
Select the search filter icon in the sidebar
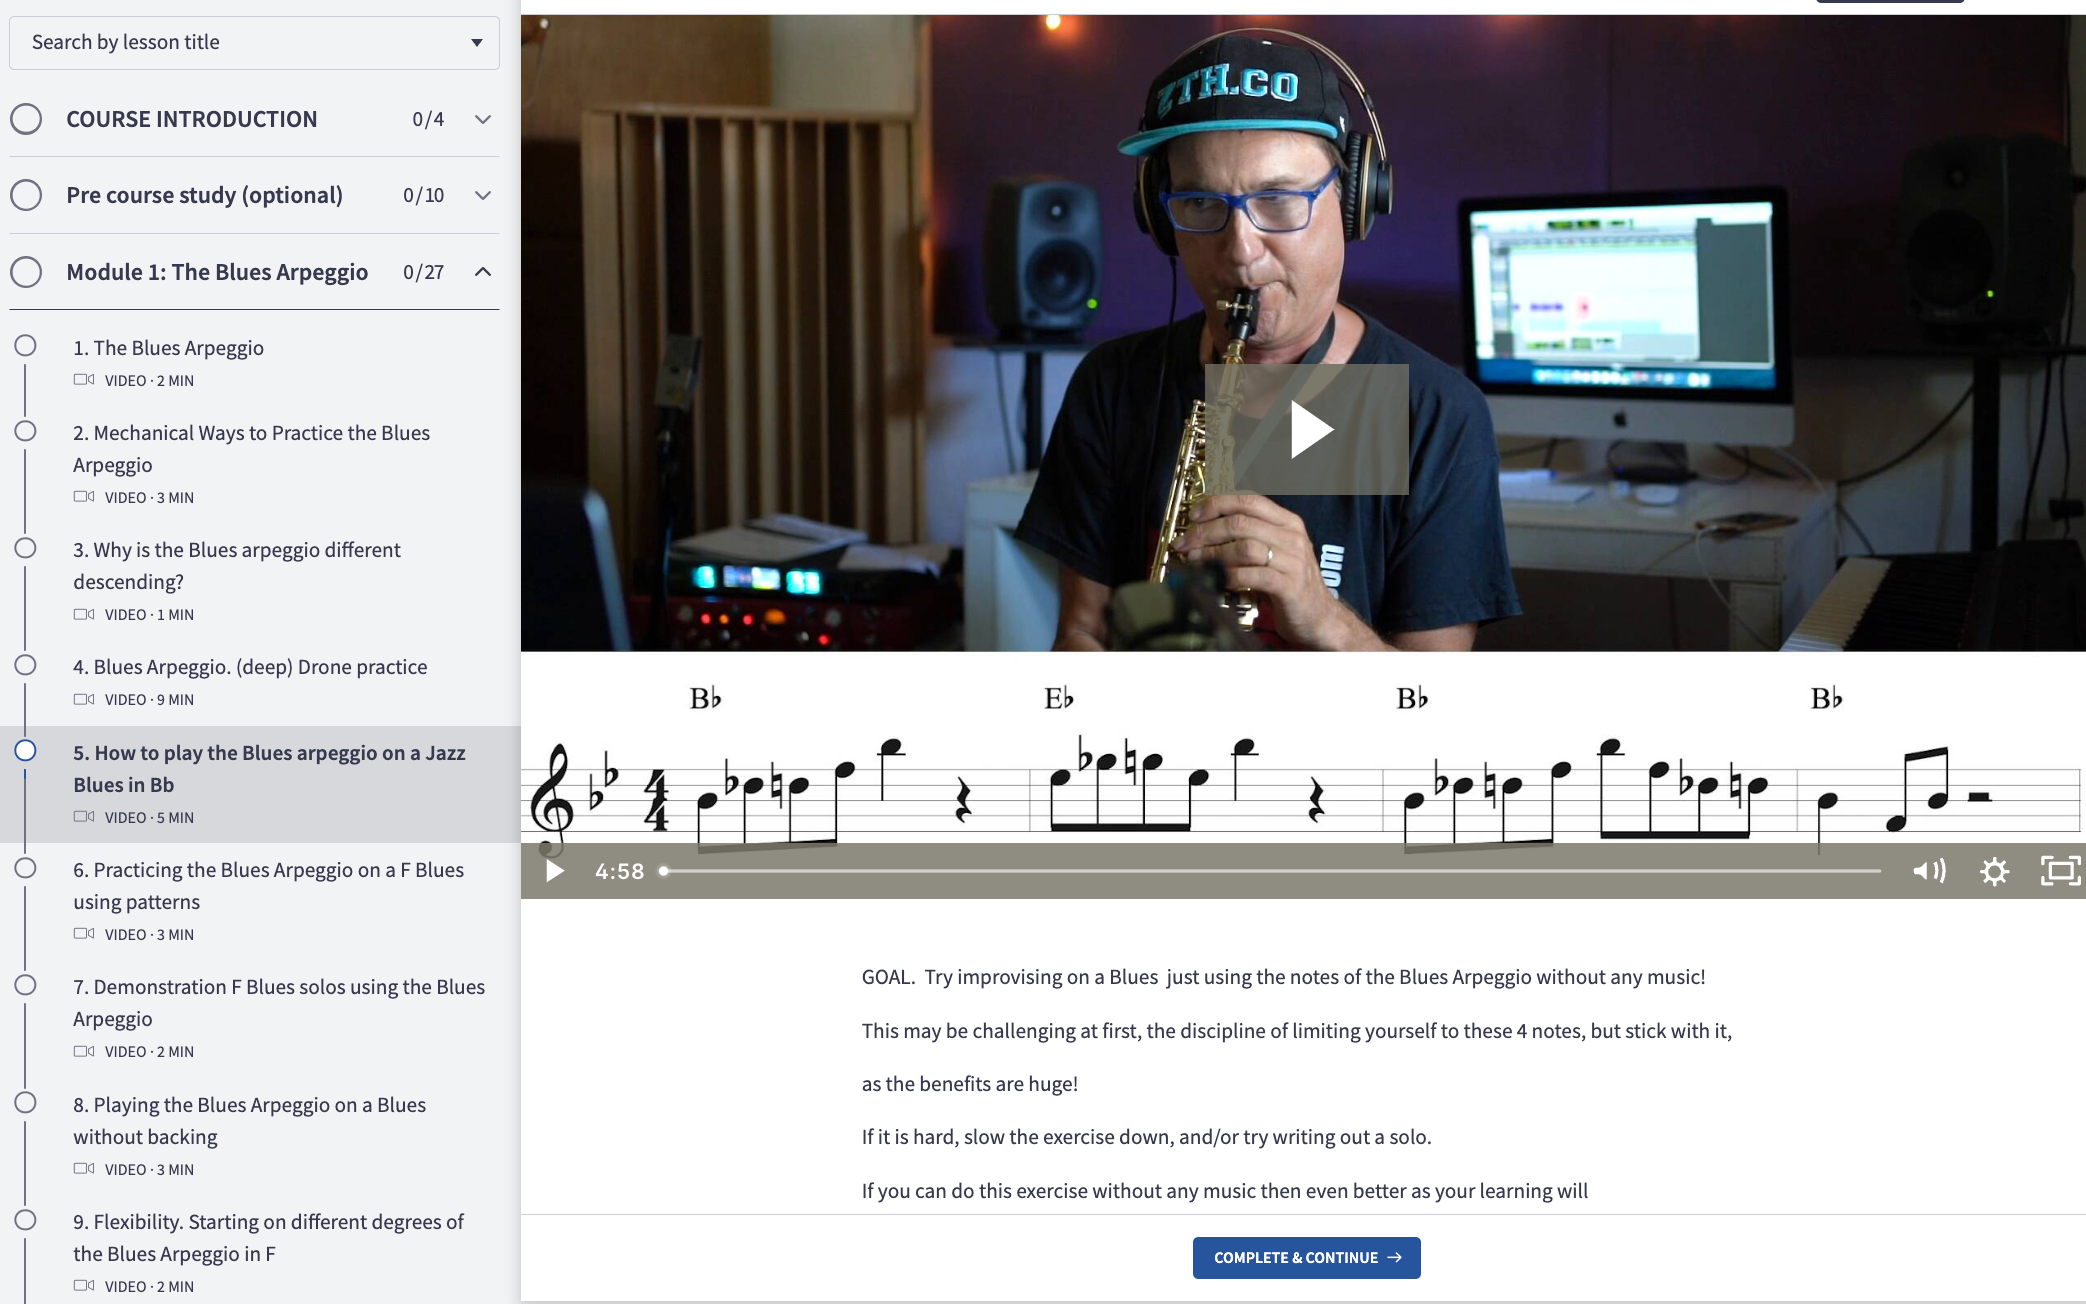pyautogui.click(x=476, y=42)
